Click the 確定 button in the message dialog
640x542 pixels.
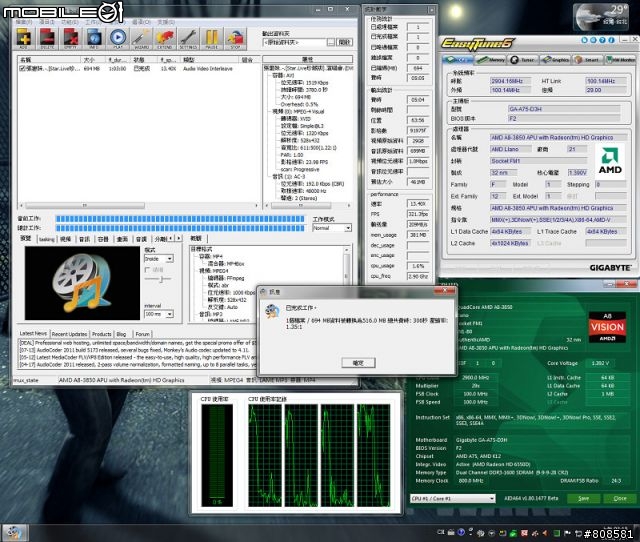click(x=358, y=363)
